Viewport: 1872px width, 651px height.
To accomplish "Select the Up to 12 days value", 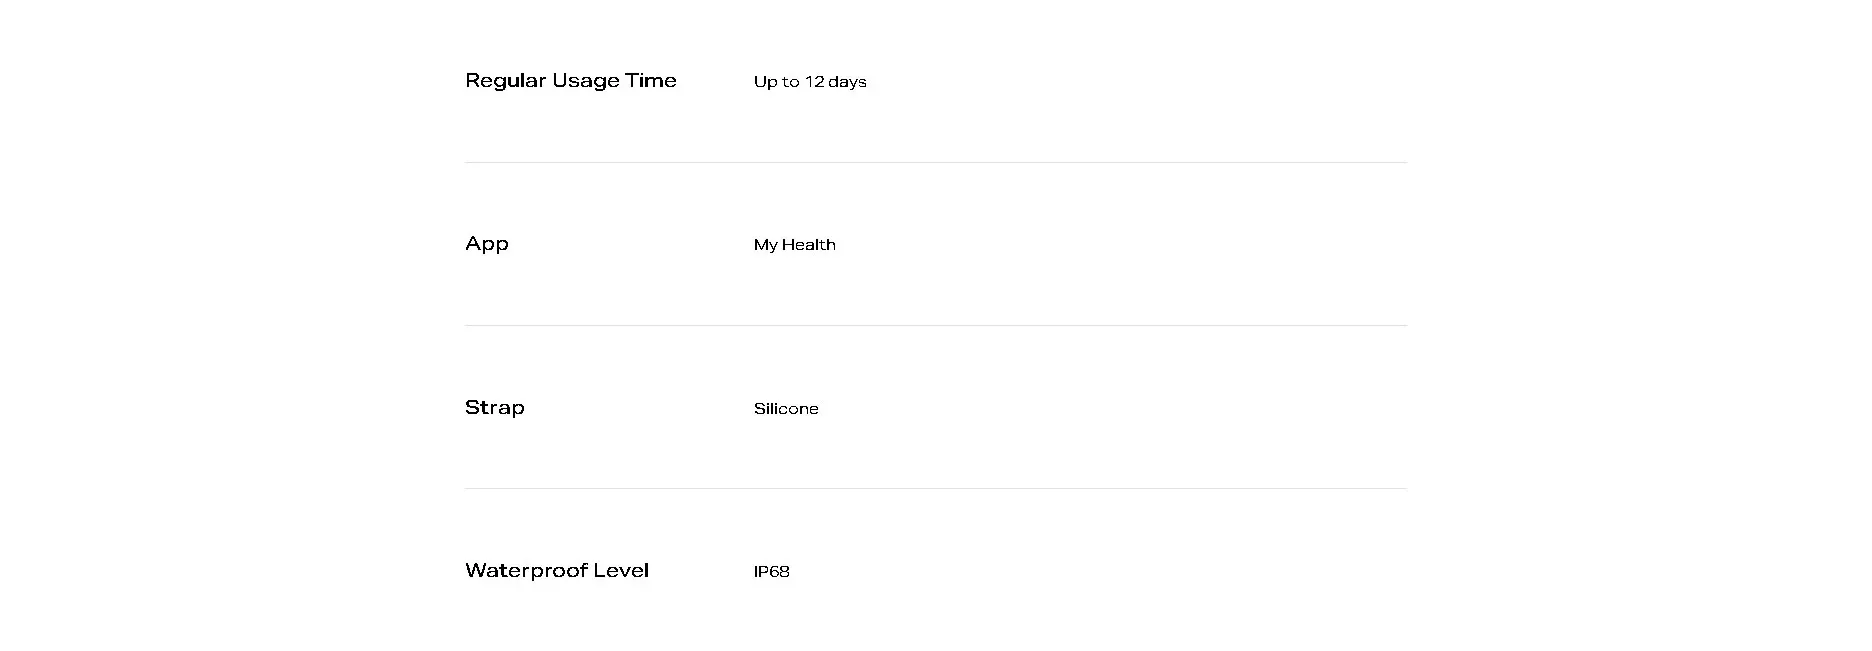I will pos(810,82).
